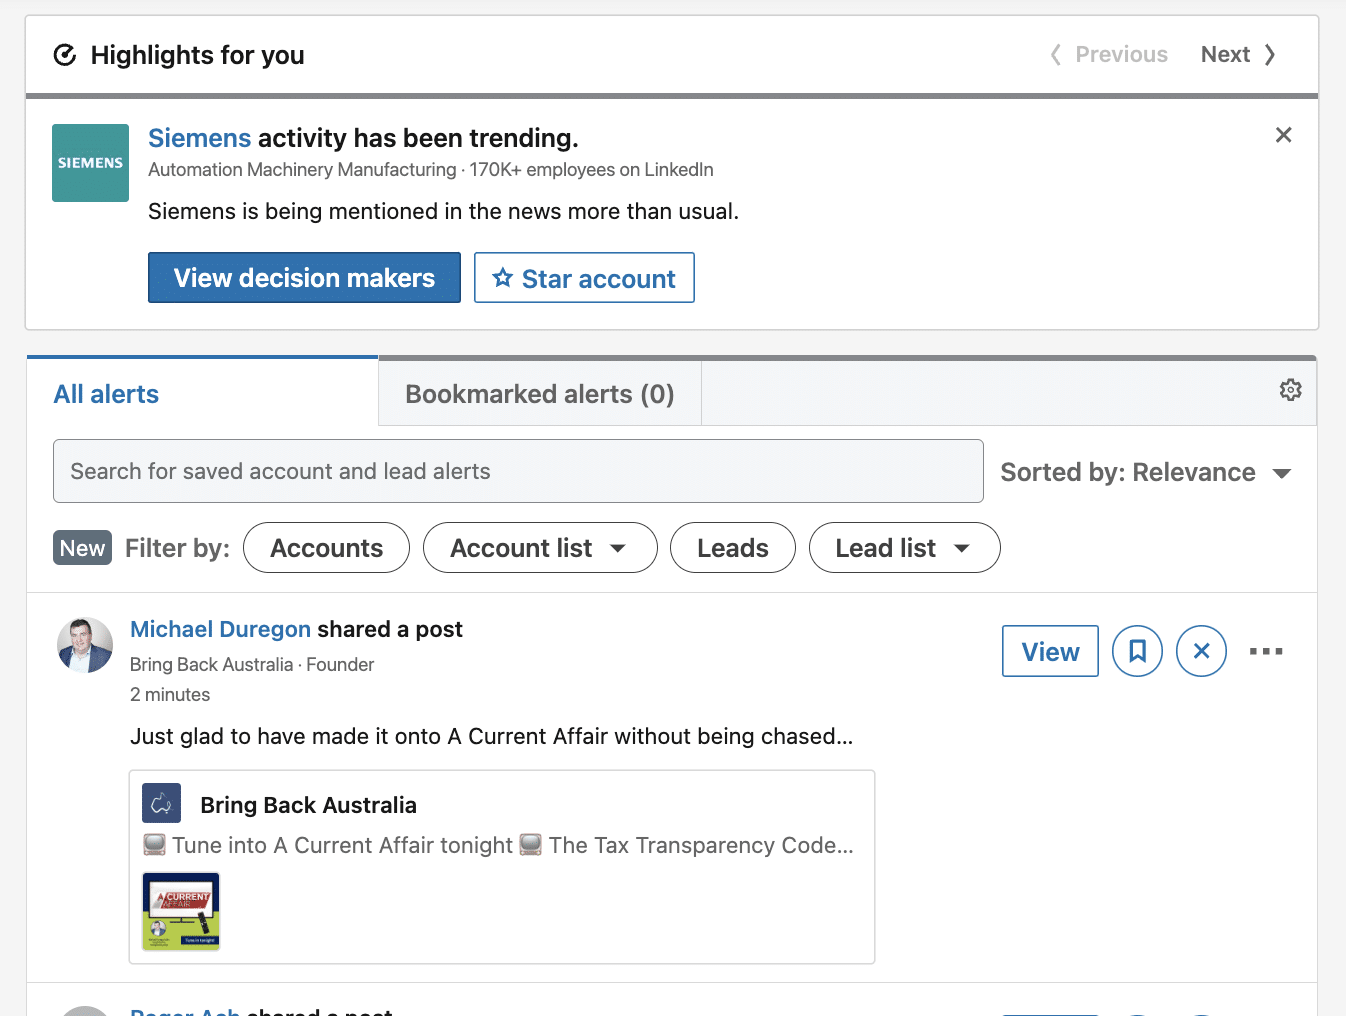This screenshot has height=1016, width=1346.
Task: Open the Sorted by Relevance dropdown
Action: pyautogui.click(x=1146, y=472)
